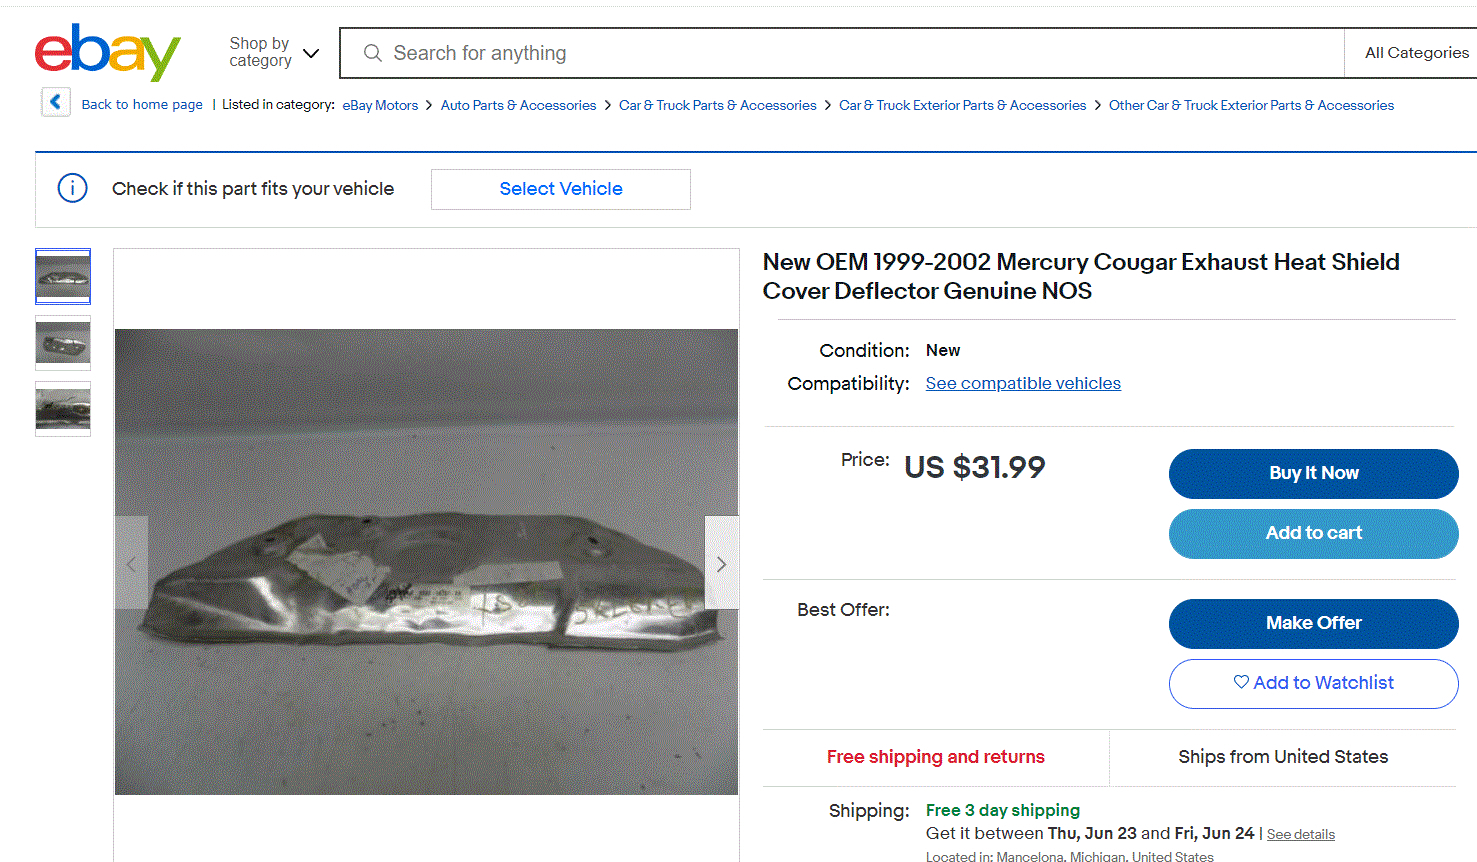This screenshot has width=1477, height=862.
Task: Click the search magnifier icon
Action: tap(372, 53)
